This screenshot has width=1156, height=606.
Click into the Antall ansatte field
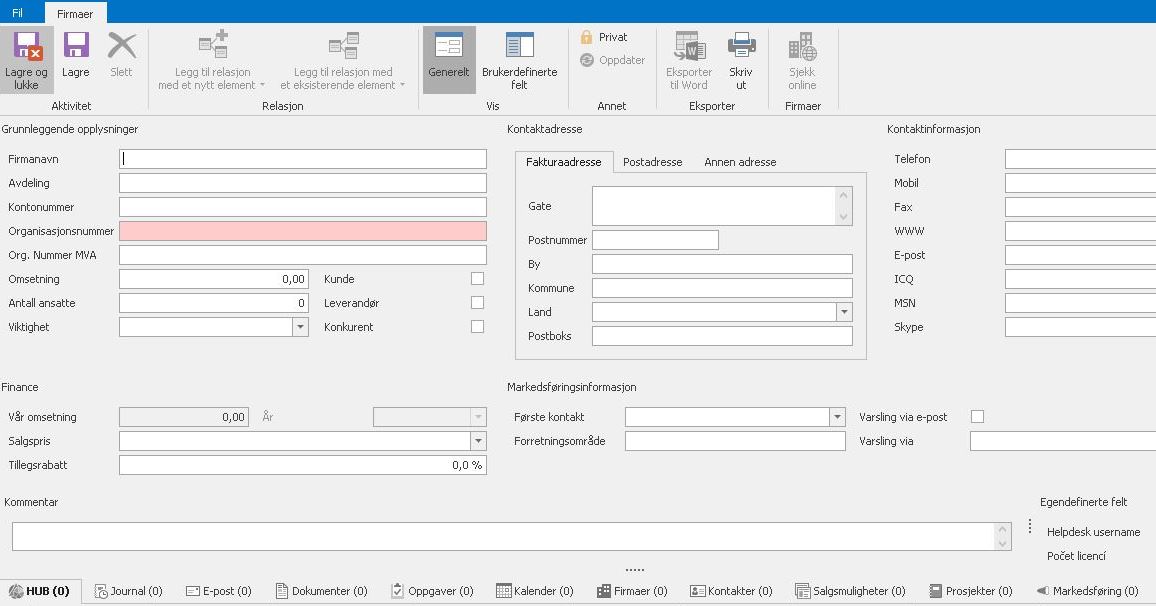tap(214, 303)
